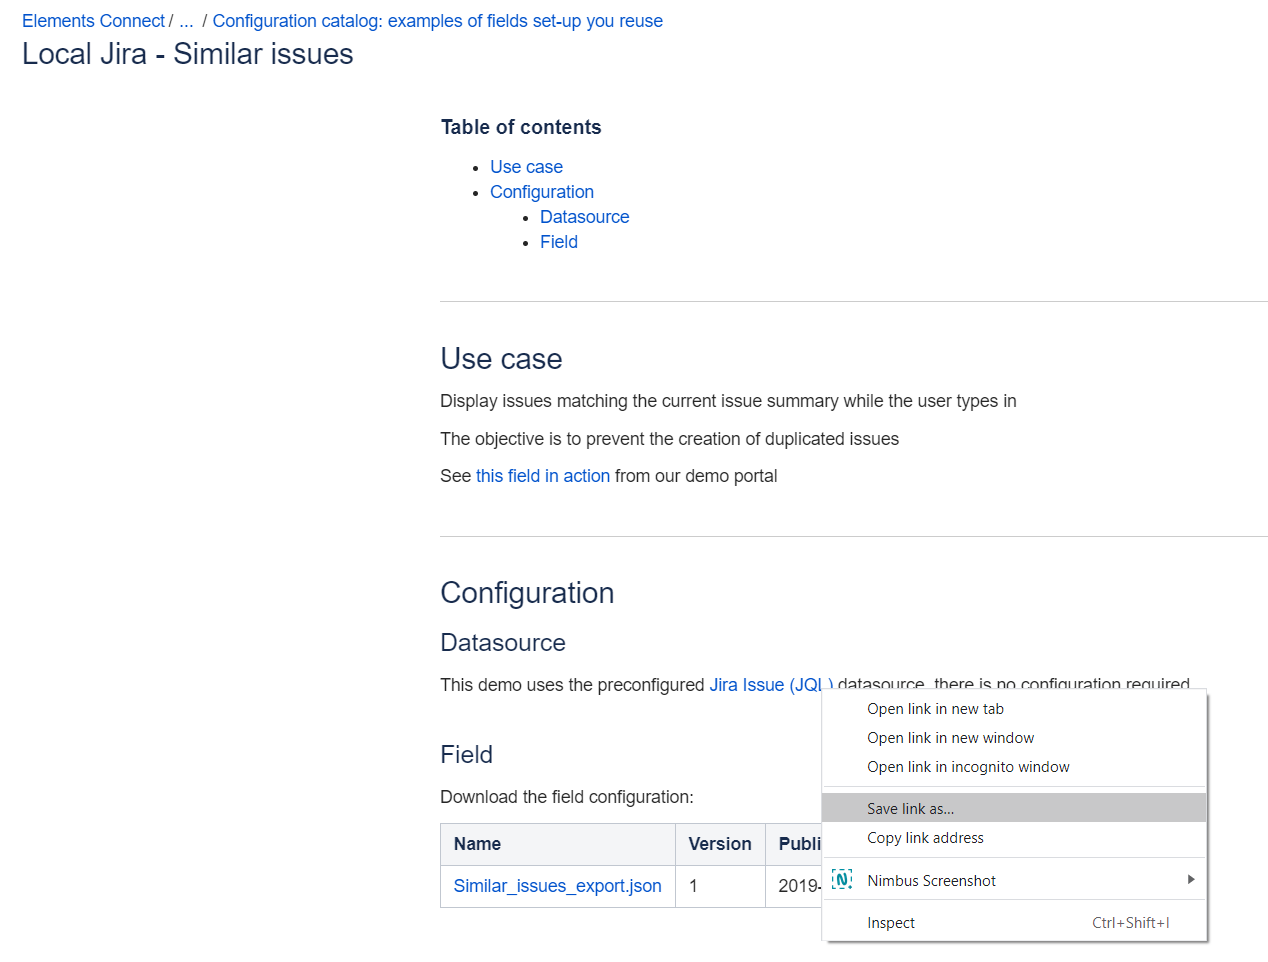This screenshot has height=962, width=1268.
Task: Choose 'Open link in new window'
Action: coord(950,738)
